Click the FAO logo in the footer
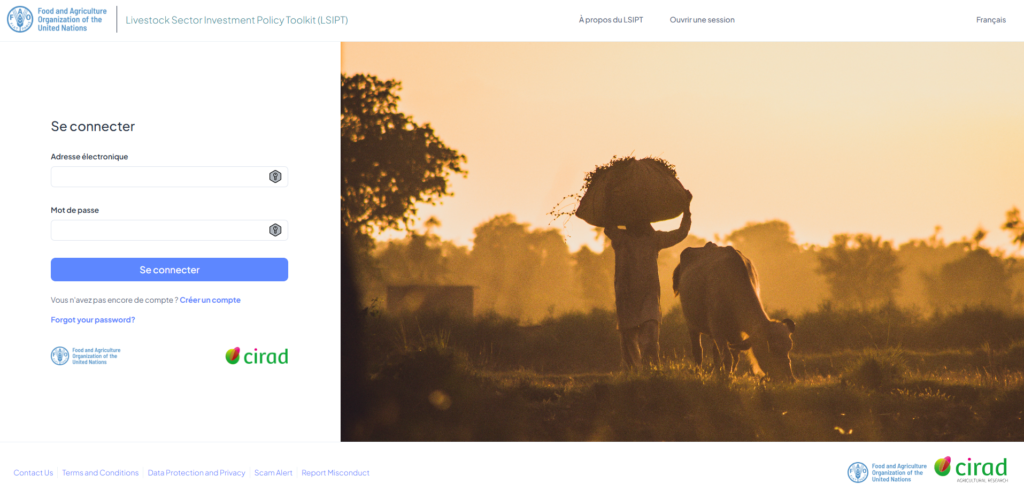 coord(887,472)
